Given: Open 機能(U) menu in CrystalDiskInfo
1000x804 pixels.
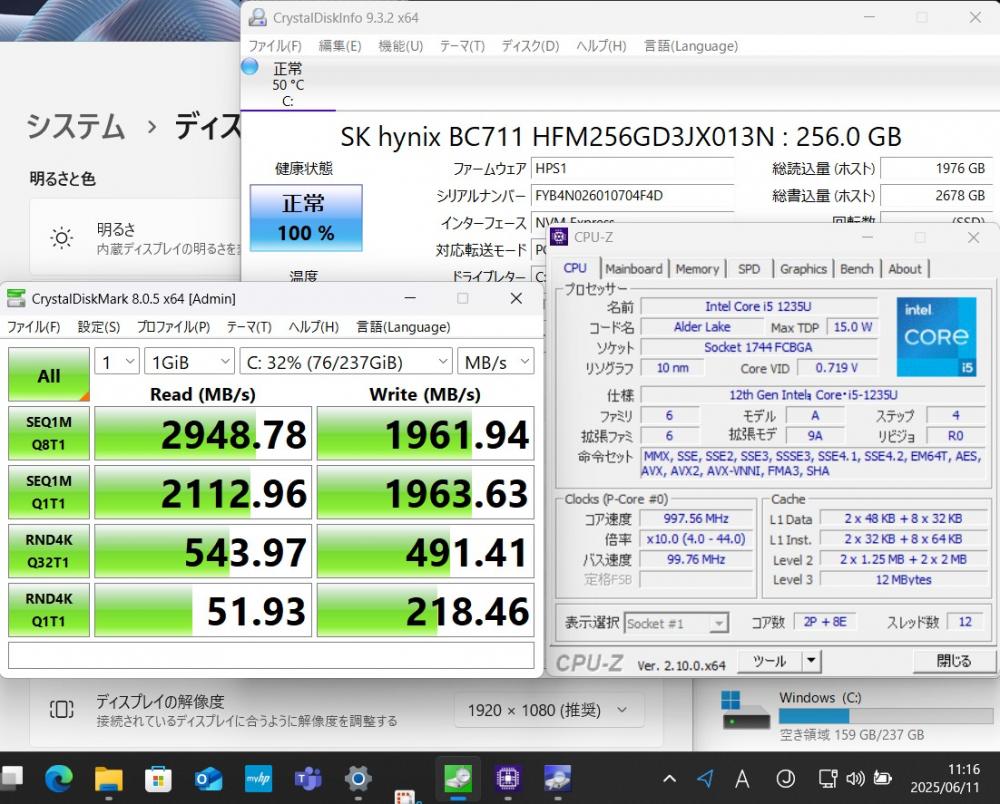Looking at the screenshot, I should (401, 46).
